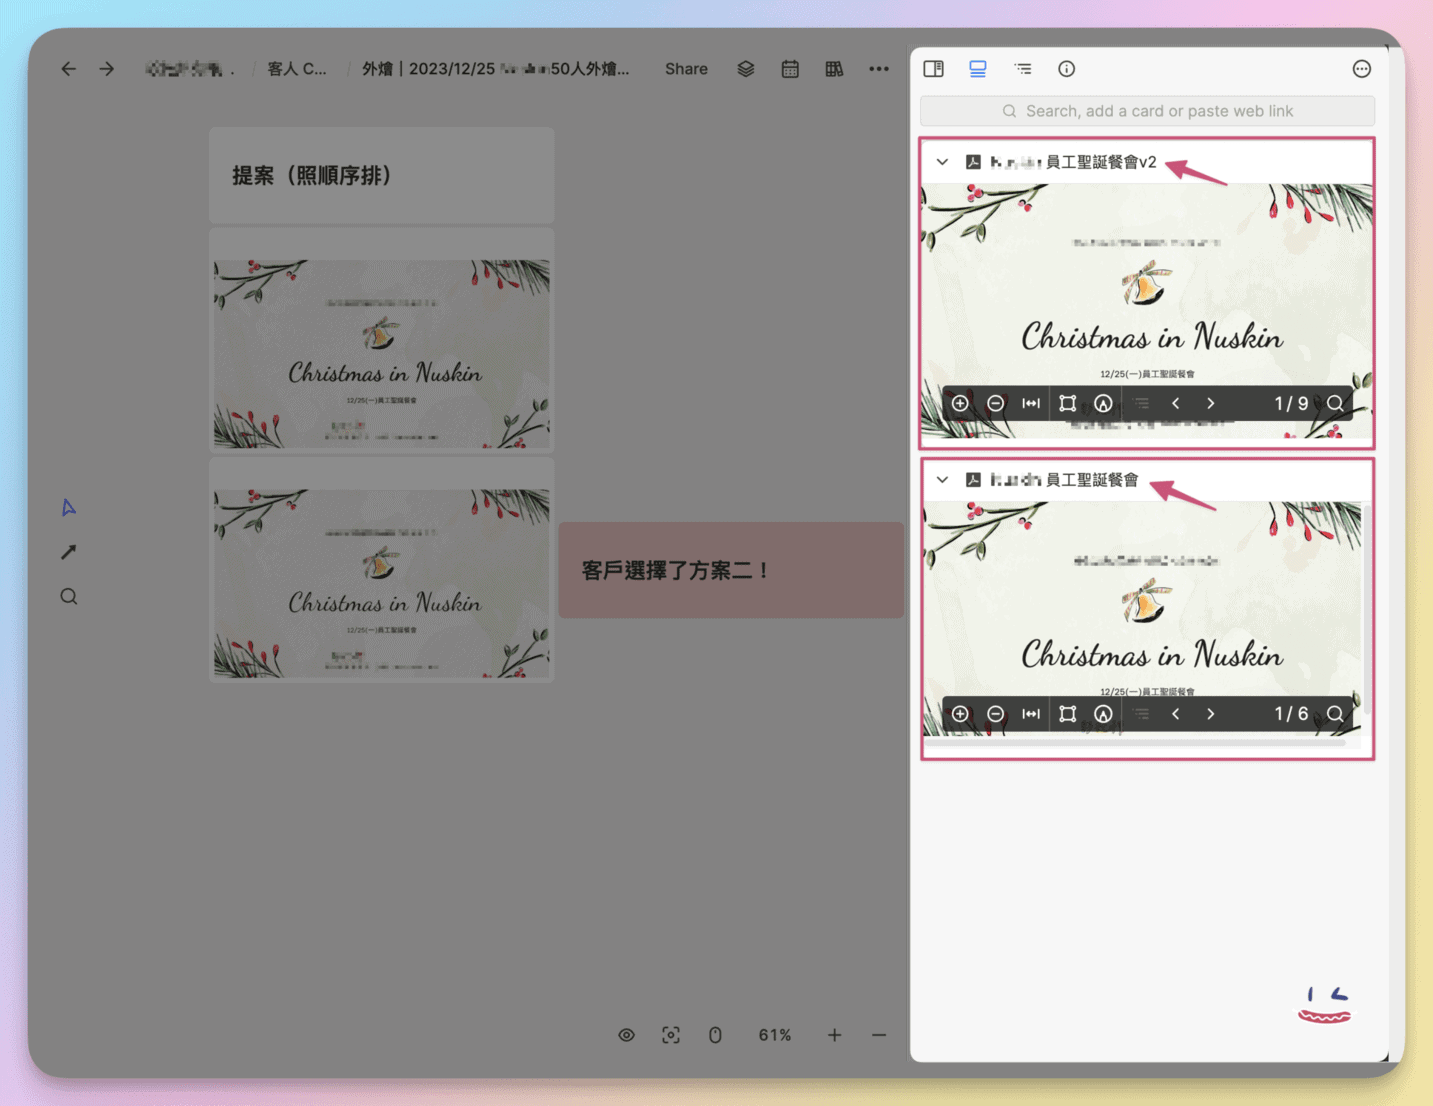Click the PDF icon of the second 員工聖誕餐會 card

(973, 480)
